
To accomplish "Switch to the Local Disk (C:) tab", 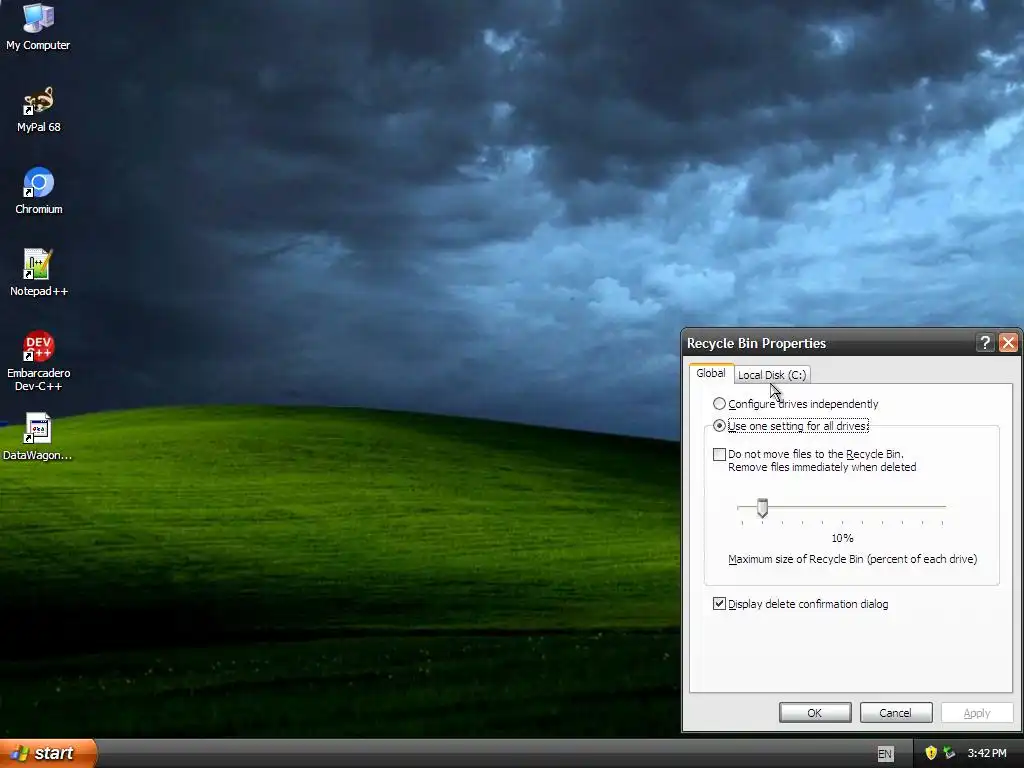I will (x=772, y=374).
